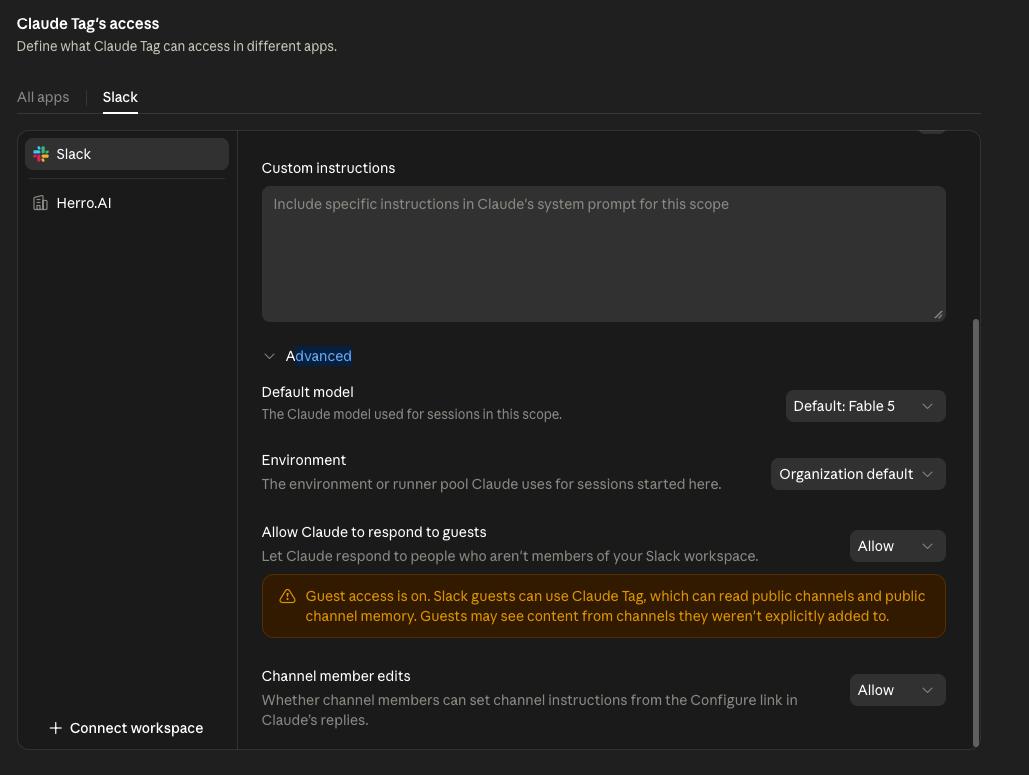1029x775 pixels.
Task: Click Connect workspace button
Action: pos(126,728)
